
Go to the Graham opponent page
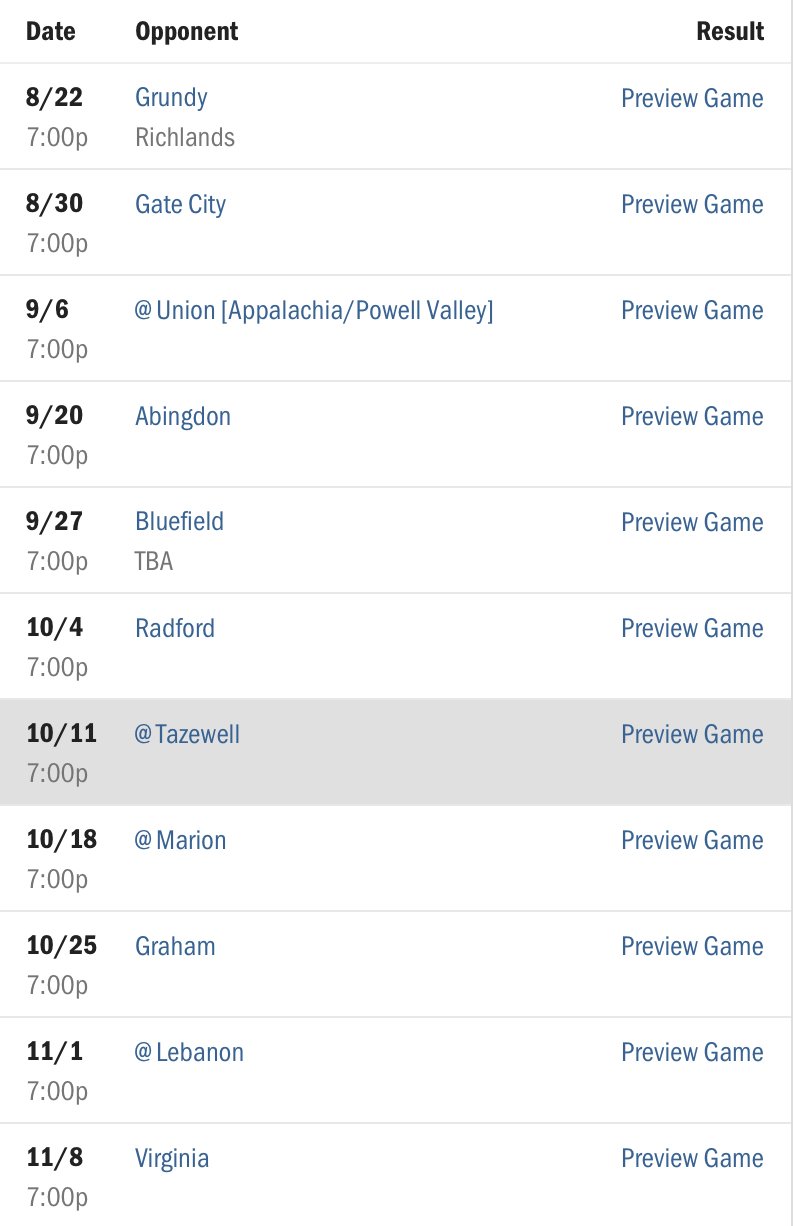pyautogui.click(x=175, y=946)
